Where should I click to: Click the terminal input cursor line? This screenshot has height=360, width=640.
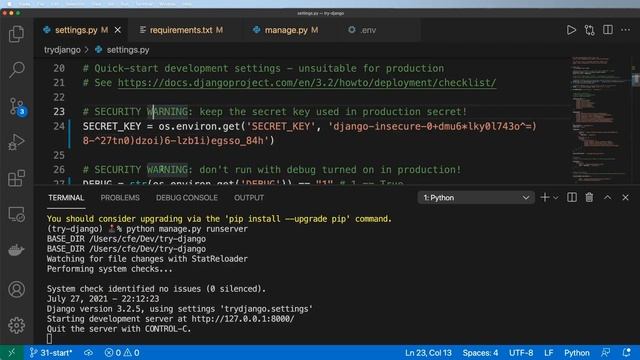coord(49,339)
